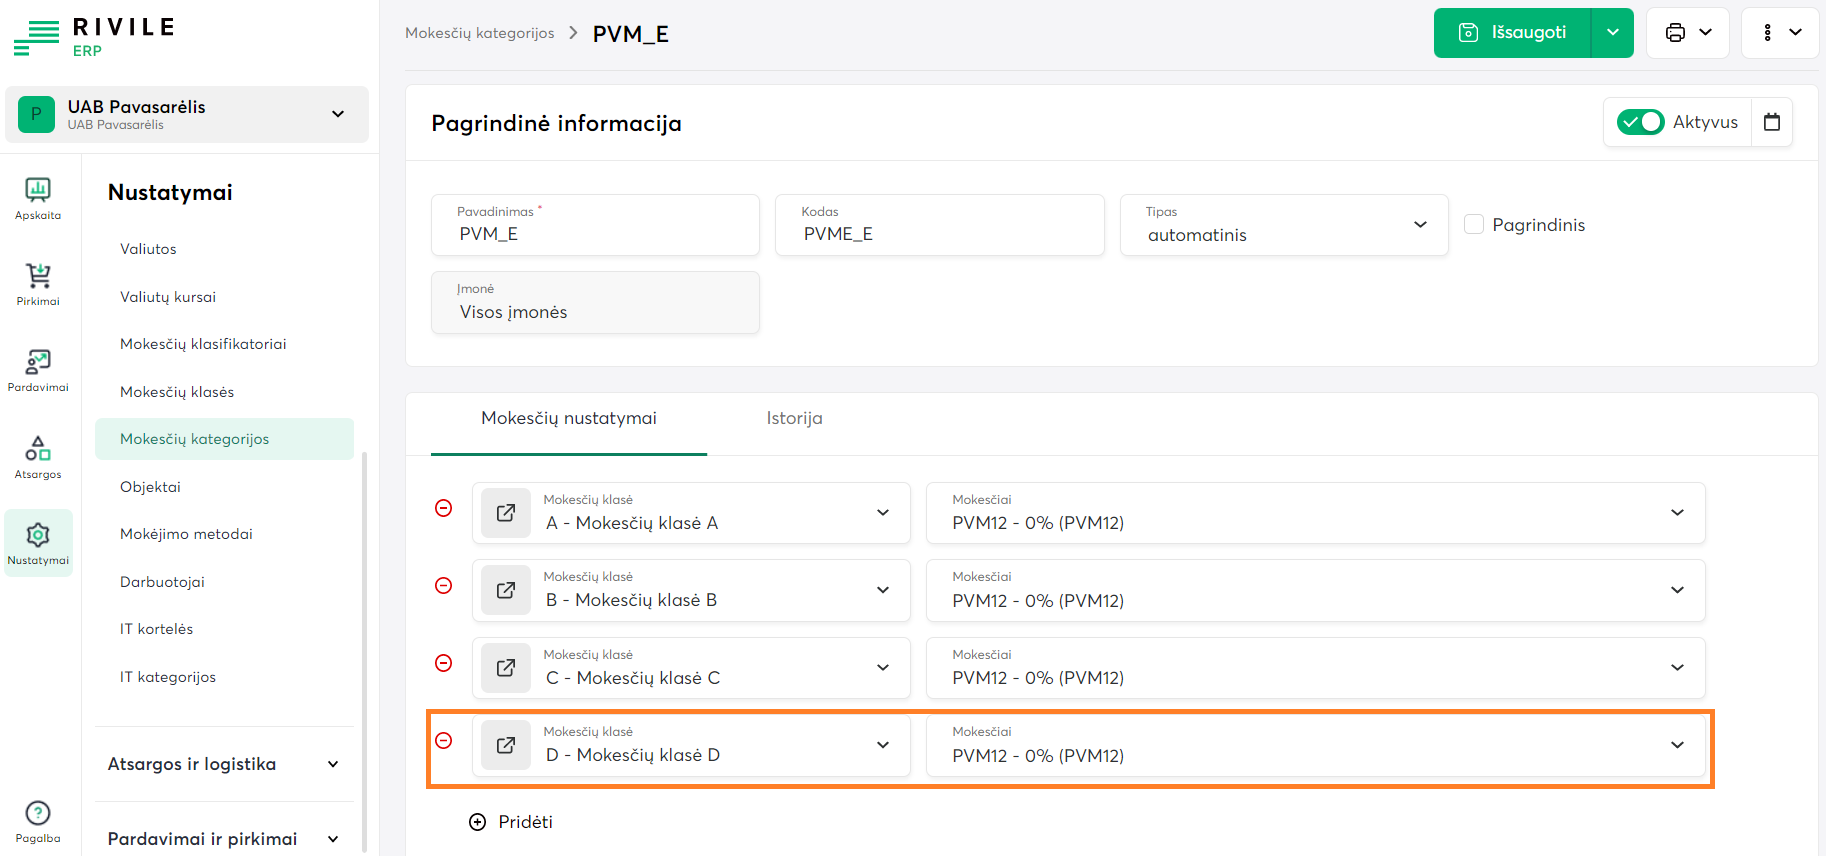The width and height of the screenshot is (1826, 856).
Task: Toggle the Aktyvus switch
Action: point(1640,122)
